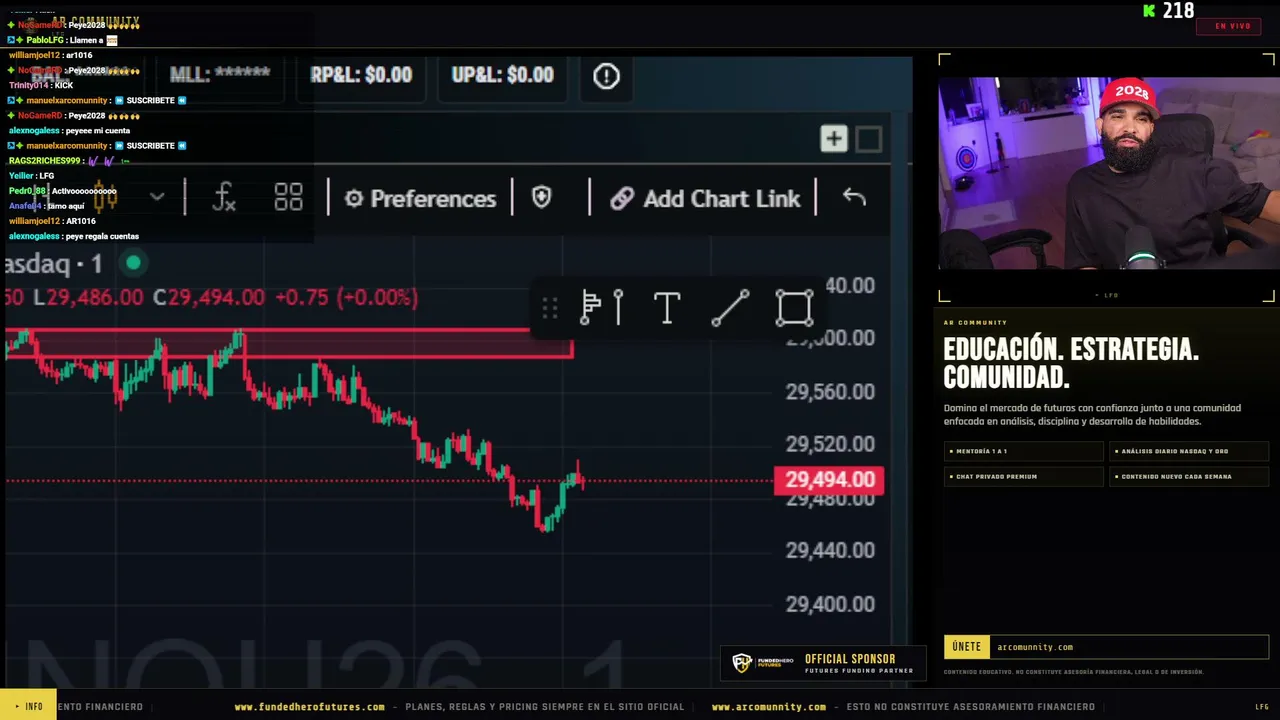This screenshot has width=1280, height=720.
Task: Select the trend line drawing tool
Action: (730, 308)
